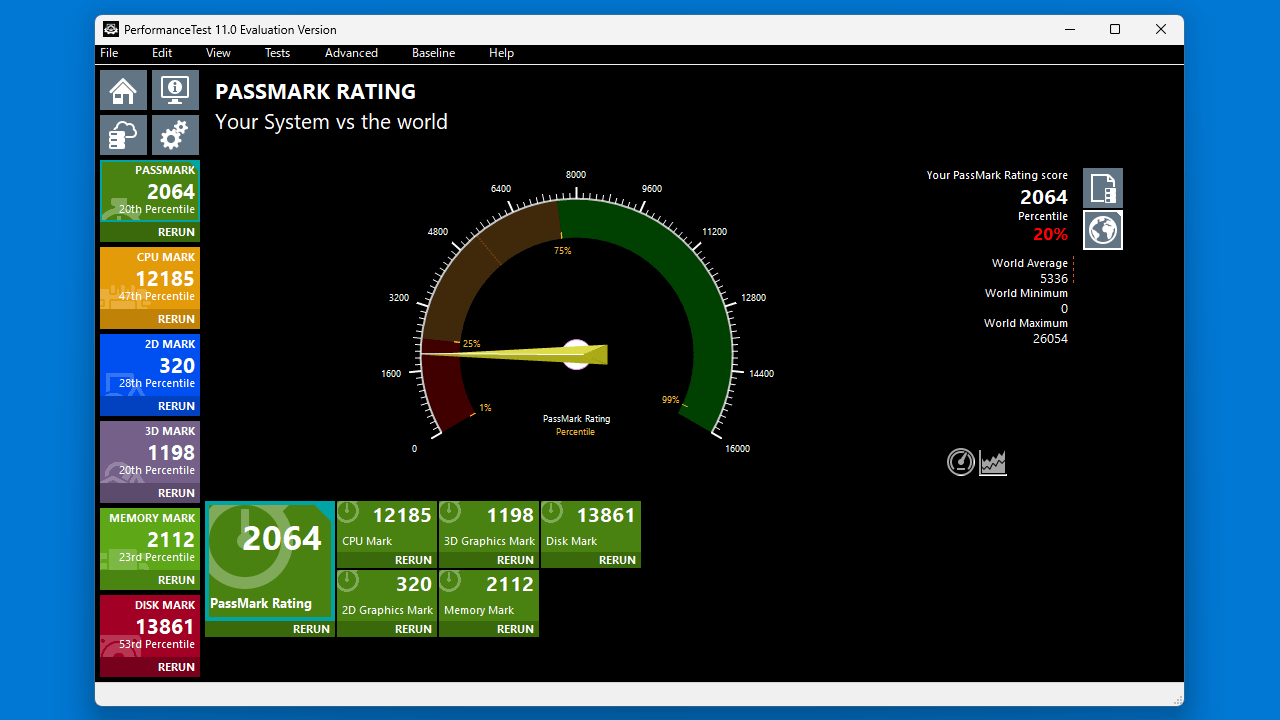The height and width of the screenshot is (720, 1280).
Task: Click the save results document icon
Action: pyautogui.click(x=1103, y=188)
